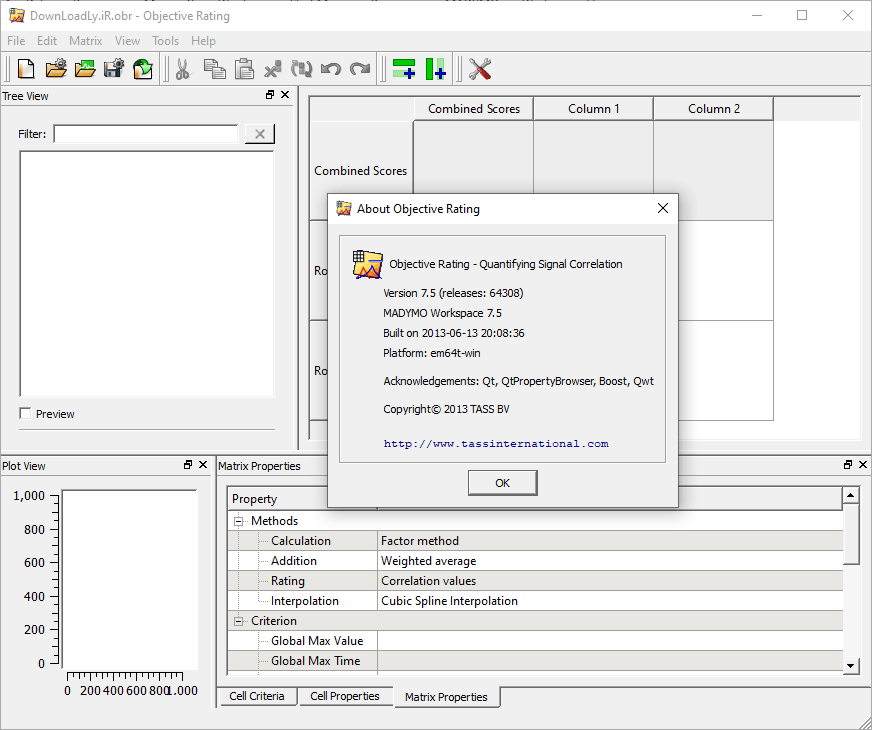Image resolution: width=872 pixels, height=730 pixels.
Task: Click the Undo arrow icon
Action: click(331, 69)
